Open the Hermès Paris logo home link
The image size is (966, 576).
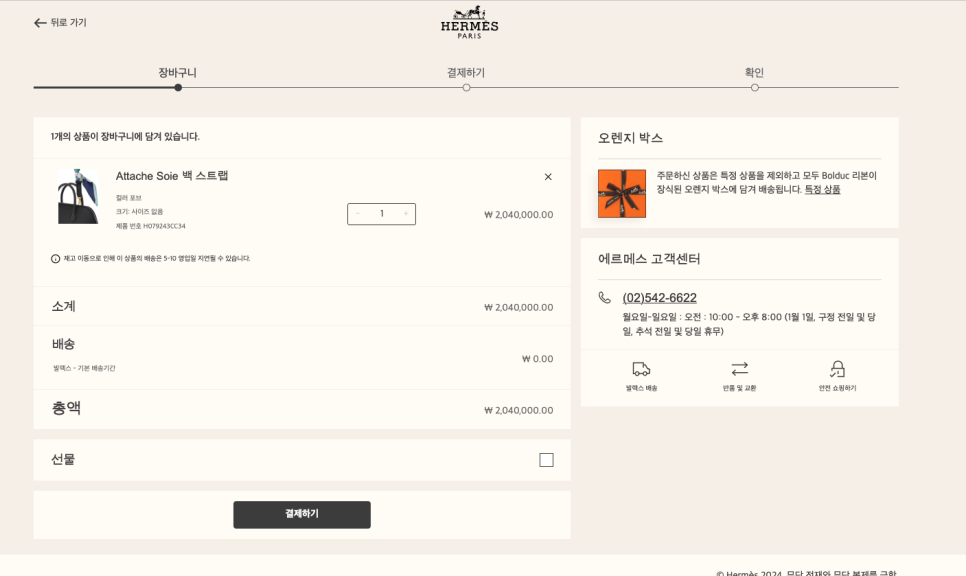click(469, 22)
